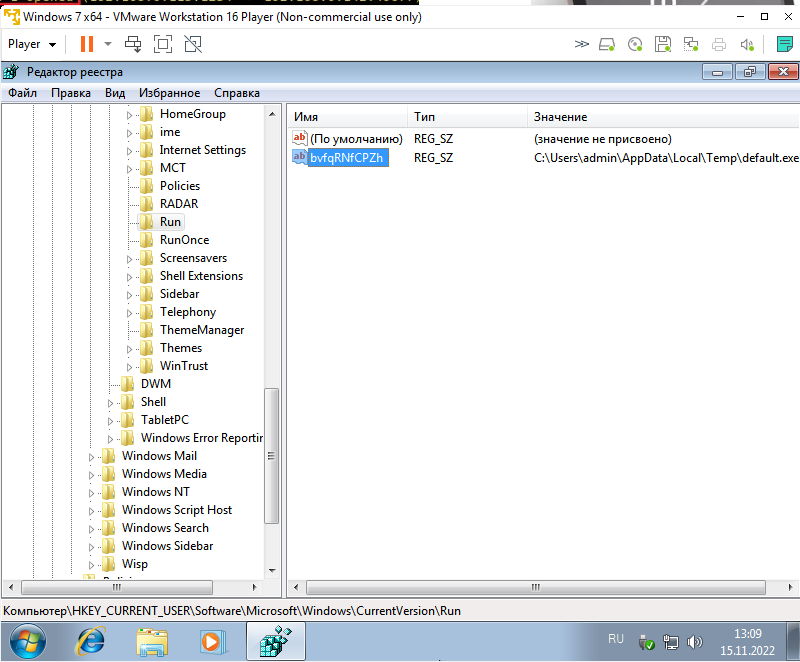800x662 pixels.
Task: Click the network adapter icon
Action: tap(691, 44)
